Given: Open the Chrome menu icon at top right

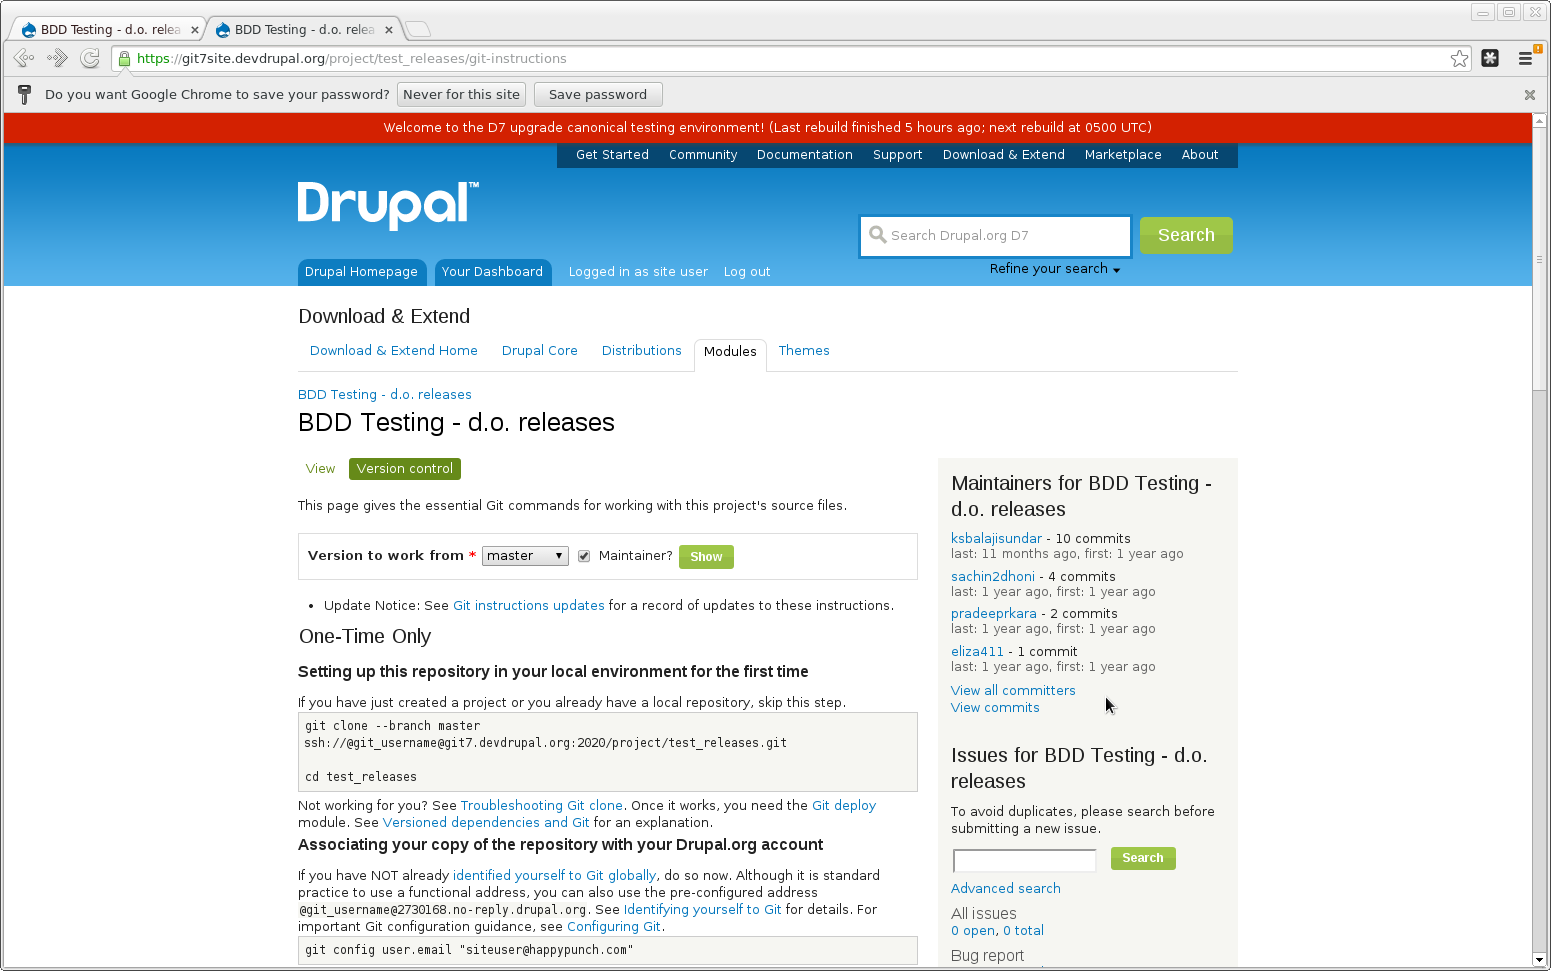Looking at the screenshot, I should coord(1525,58).
